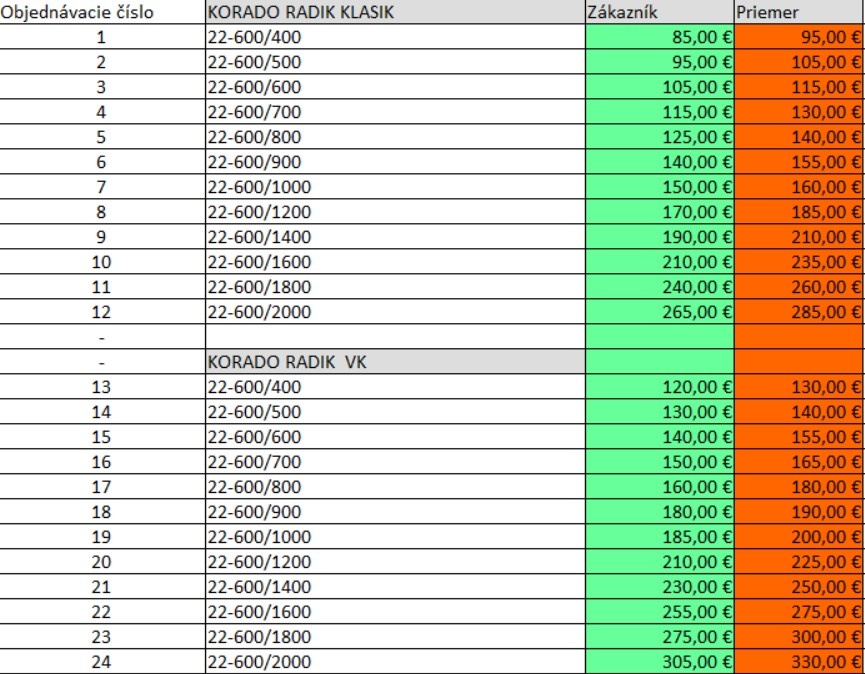Select 22-600/1400 in row 9
This screenshot has width=865, height=674.
(x=395, y=237)
